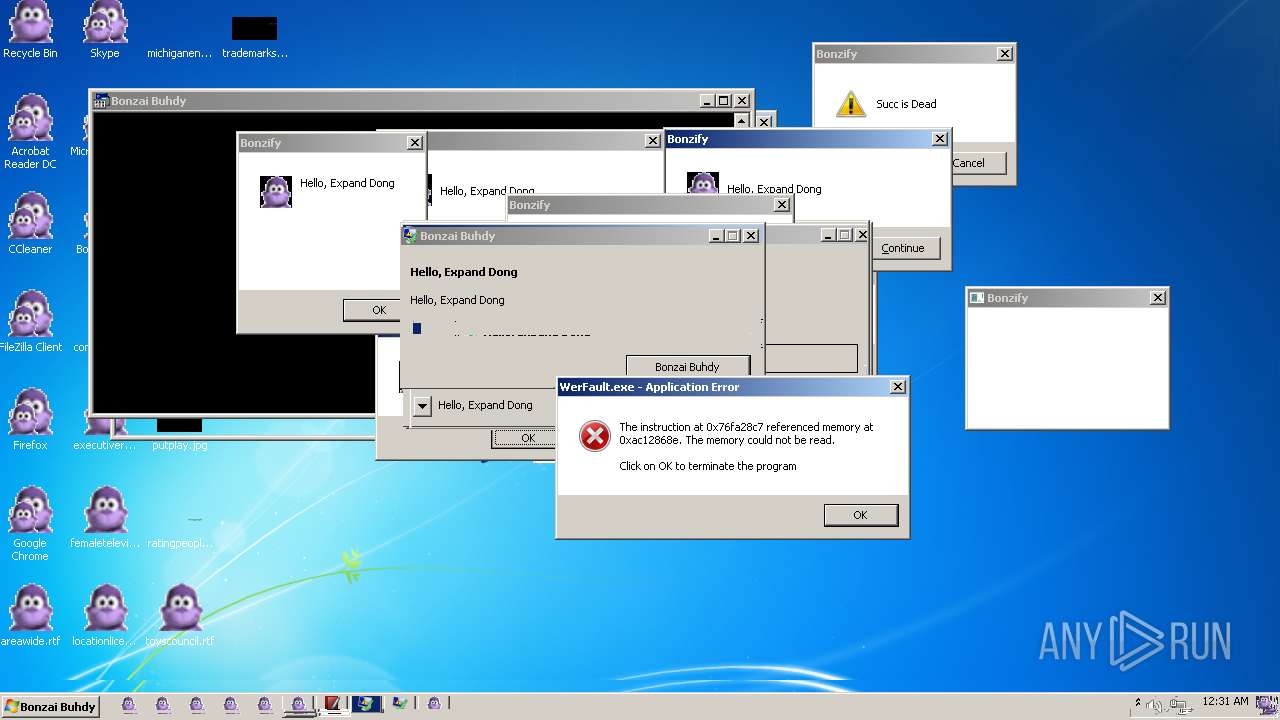Screen dimensions: 1280x720
Task: Show hidden tray icons chevron
Action: tap(1137, 703)
